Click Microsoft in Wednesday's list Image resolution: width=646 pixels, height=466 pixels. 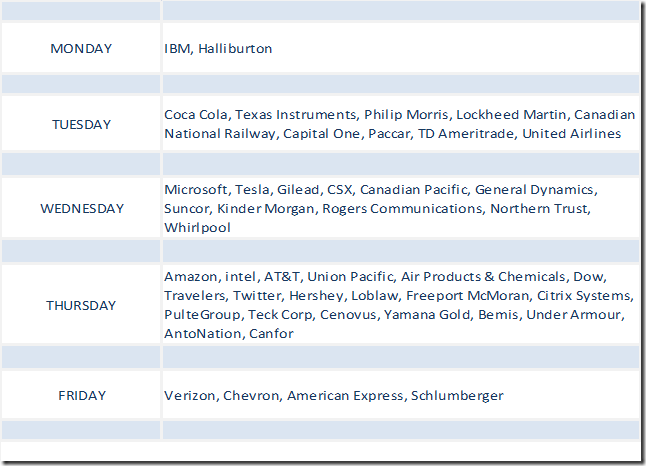[x=196, y=190]
